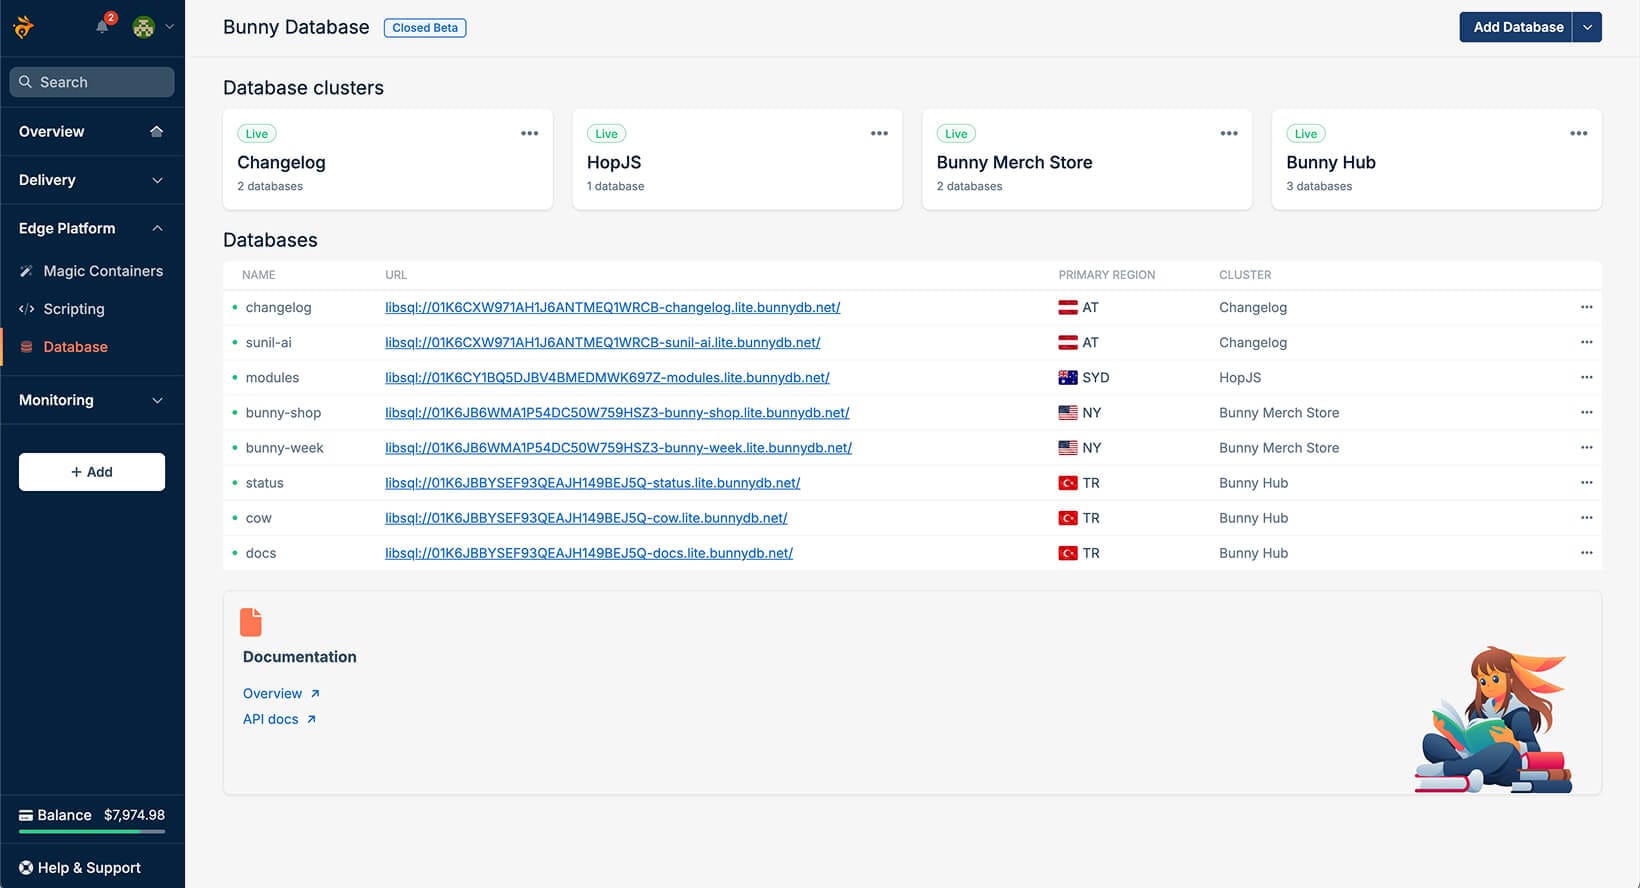Open row options for docs database
The image size is (1640, 888).
click(x=1586, y=553)
